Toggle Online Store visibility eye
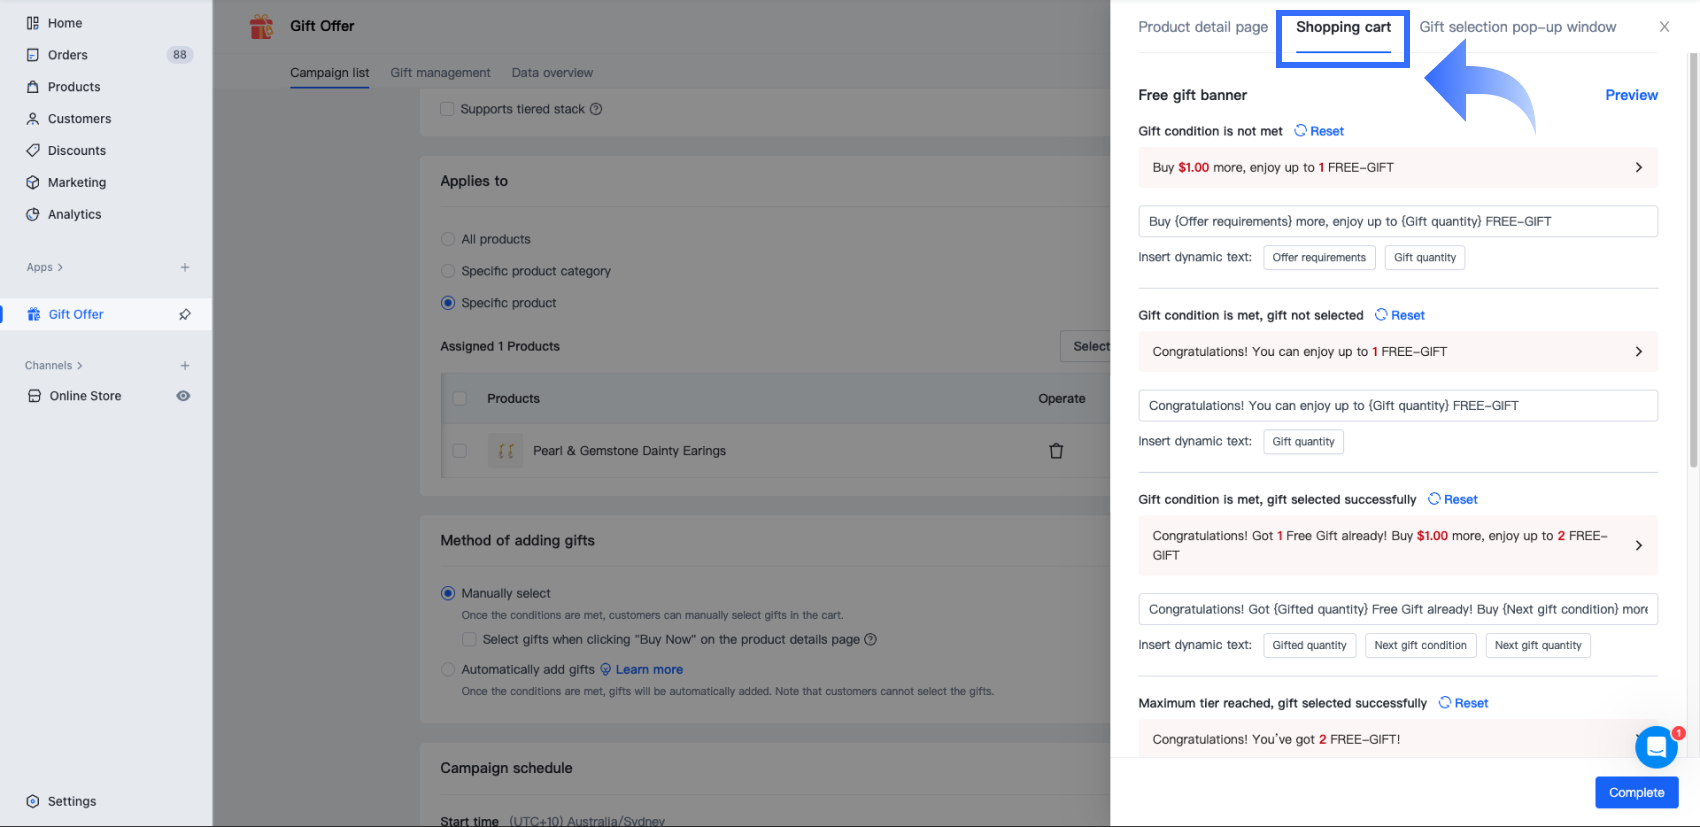 tap(183, 396)
